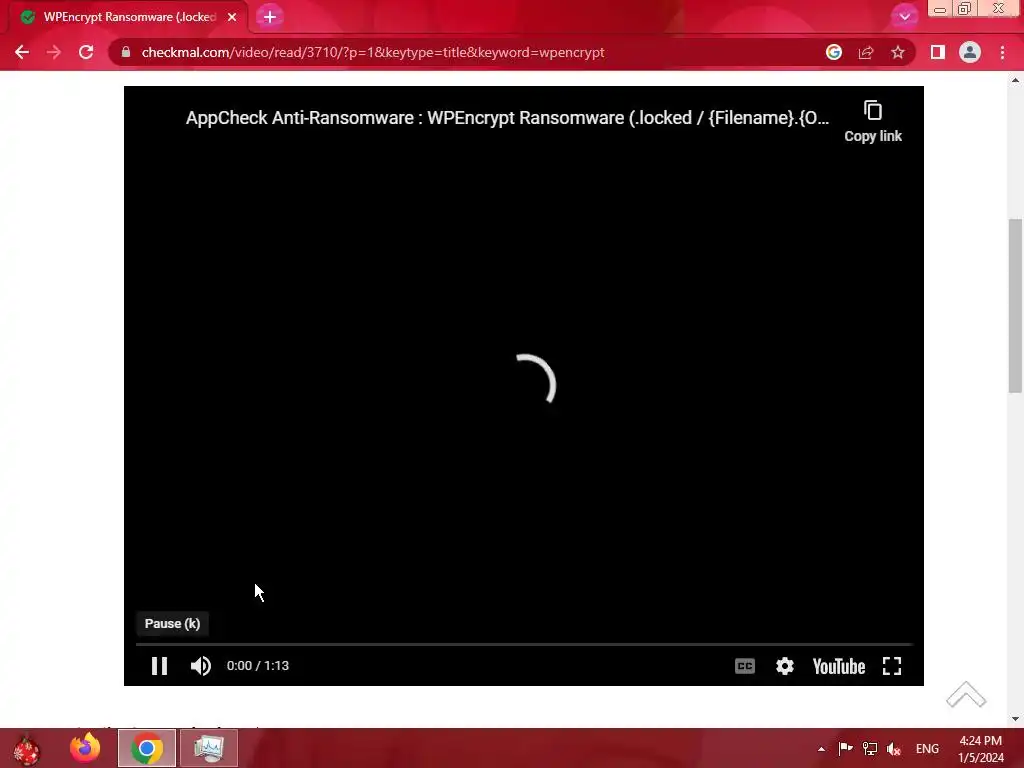Open a new browser tab
1024x768 pixels.
[x=270, y=17]
